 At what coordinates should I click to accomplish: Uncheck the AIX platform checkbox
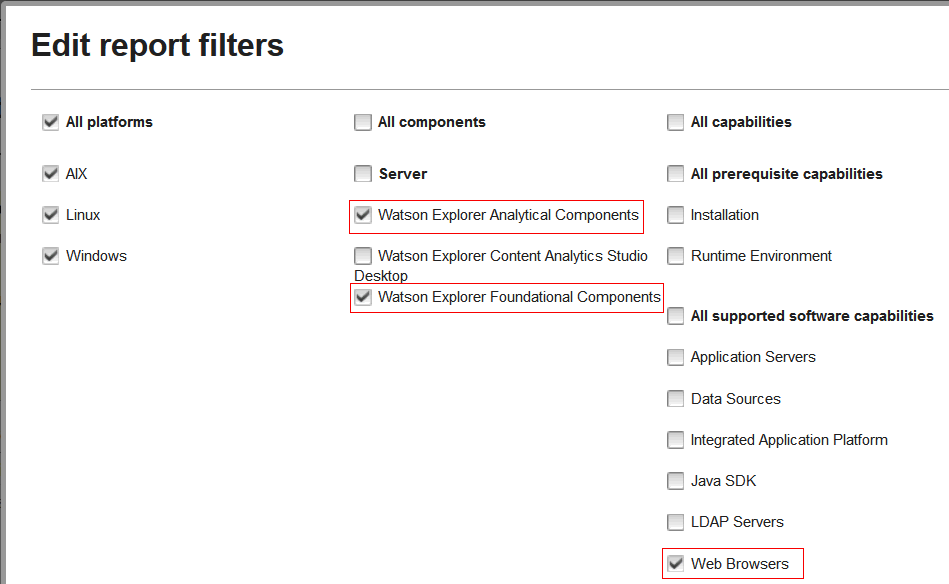pos(51,174)
